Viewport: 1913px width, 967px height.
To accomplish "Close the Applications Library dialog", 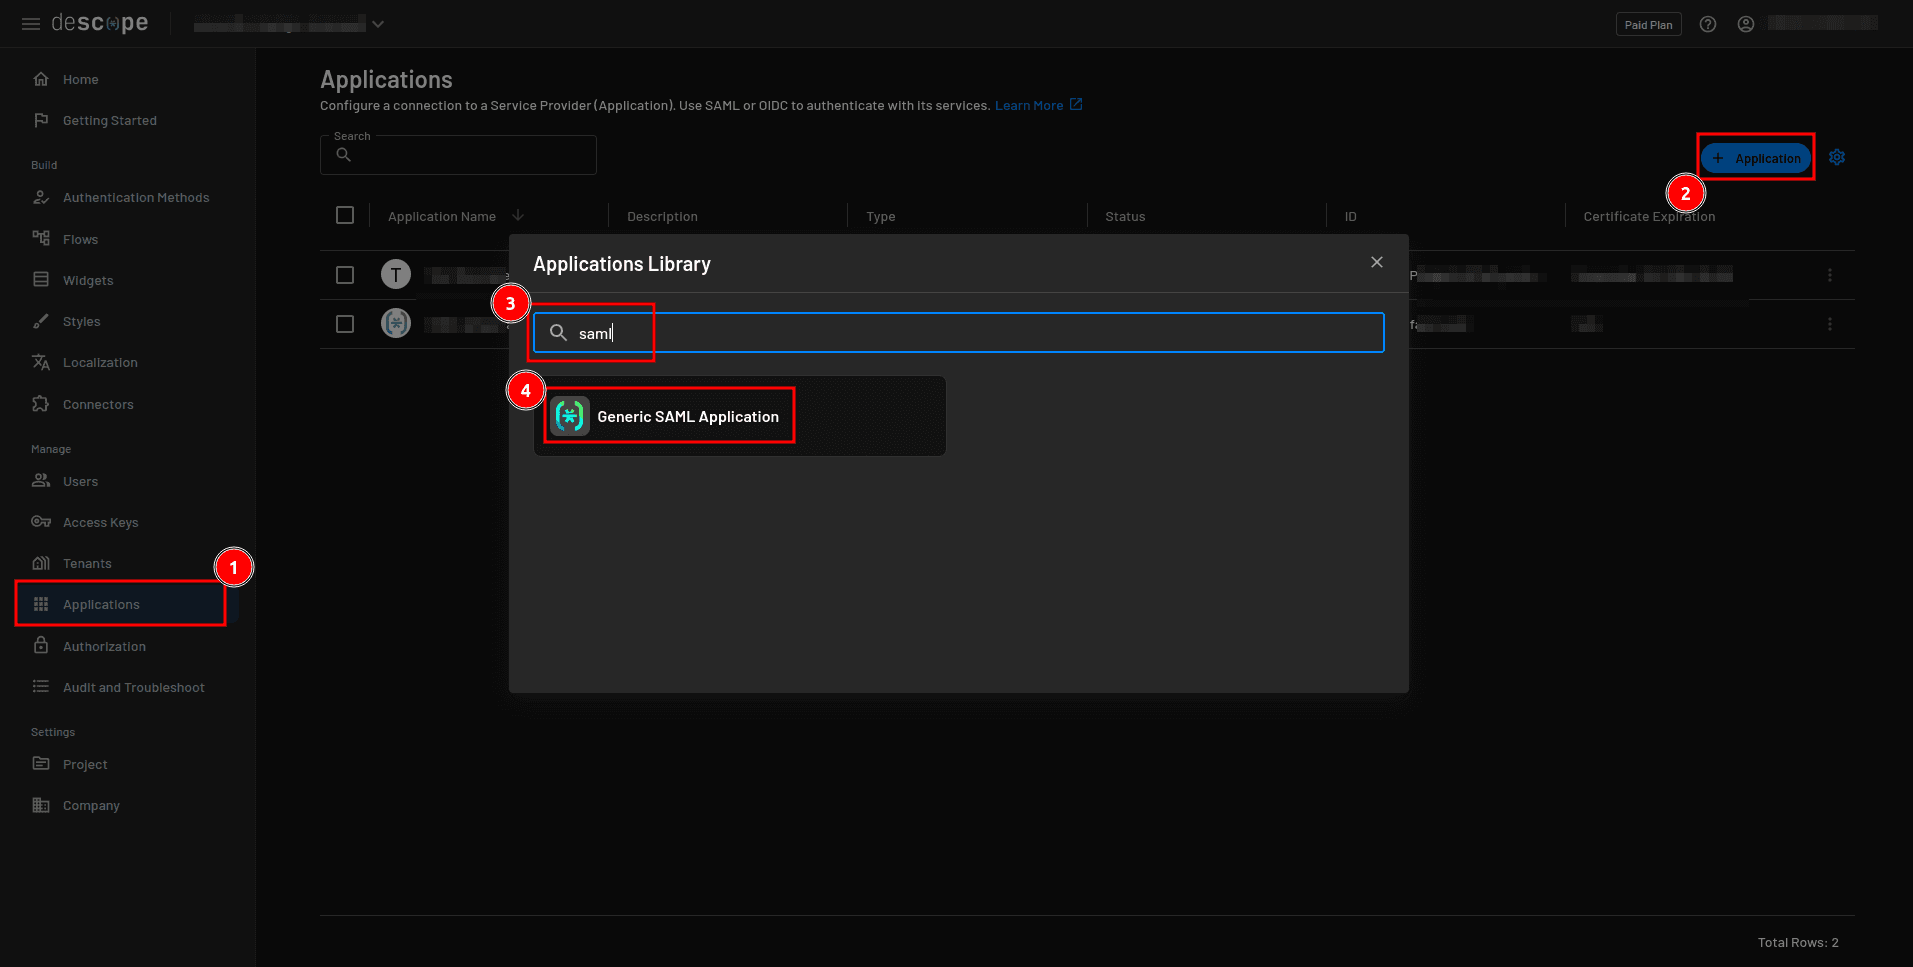I will 1377,262.
